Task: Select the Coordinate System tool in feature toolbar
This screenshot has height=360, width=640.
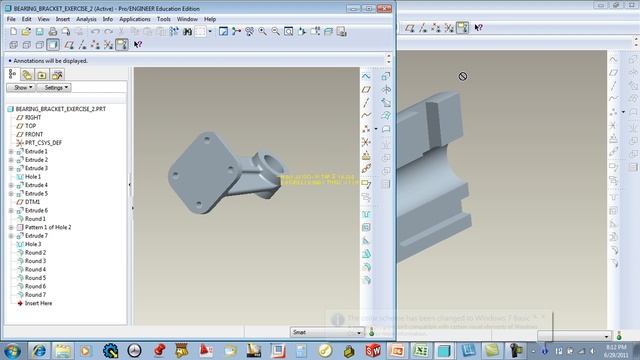Action: point(366,142)
